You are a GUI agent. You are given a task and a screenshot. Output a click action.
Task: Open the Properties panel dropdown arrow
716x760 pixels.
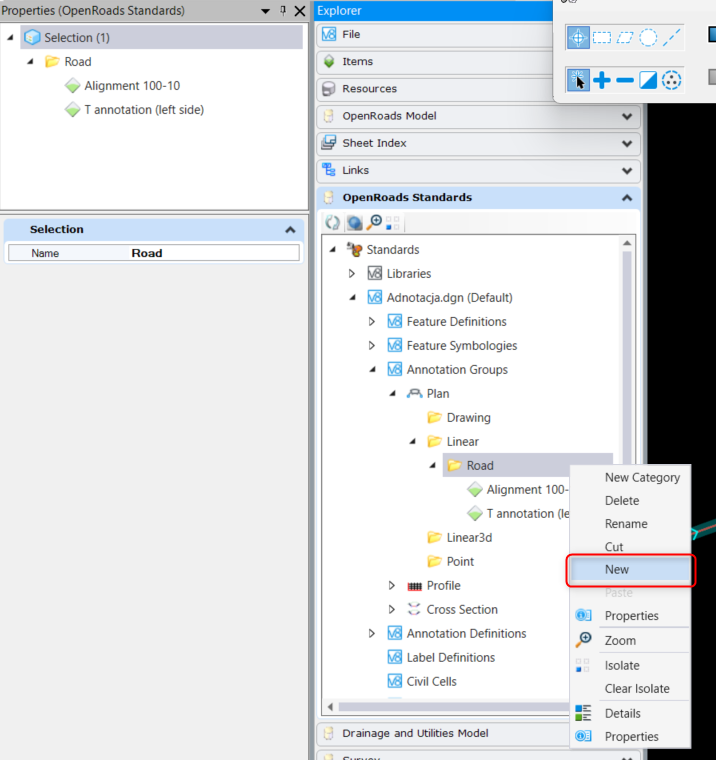(x=265, y=11)
